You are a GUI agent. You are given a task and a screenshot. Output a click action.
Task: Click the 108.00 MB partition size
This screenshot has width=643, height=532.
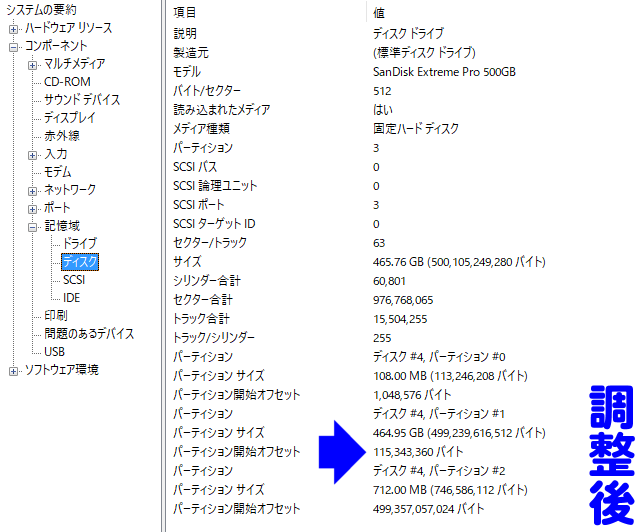click(450, 376)
